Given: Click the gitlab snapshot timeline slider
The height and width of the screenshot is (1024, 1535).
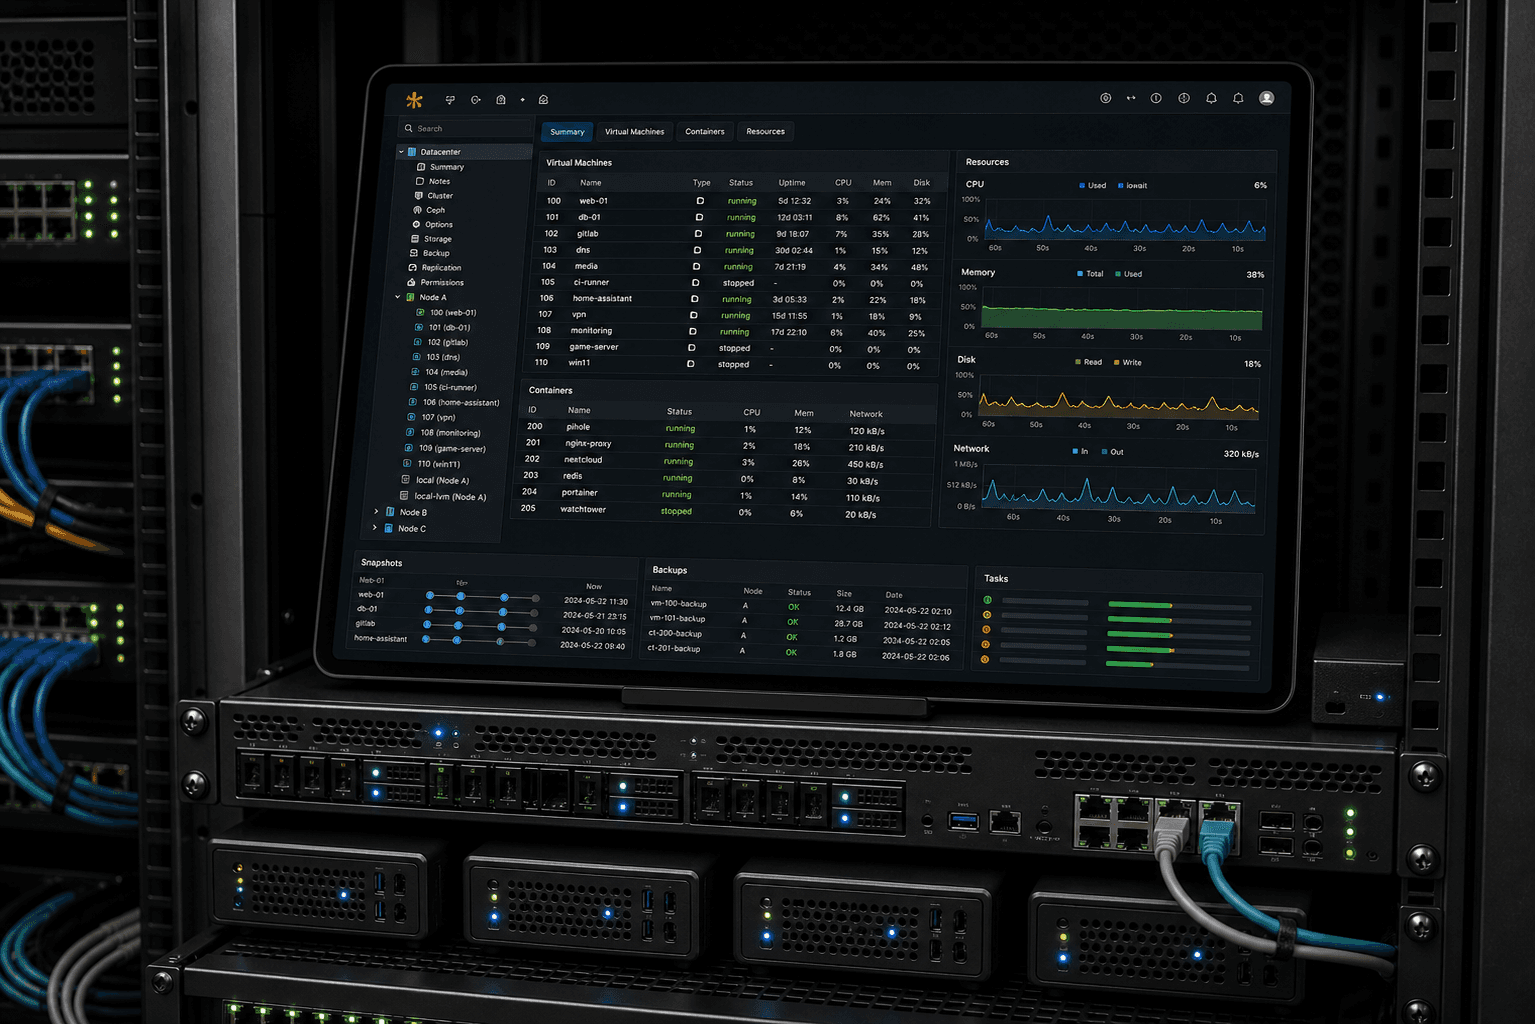Looking at the screenshot, I should [x=481, y=627].
